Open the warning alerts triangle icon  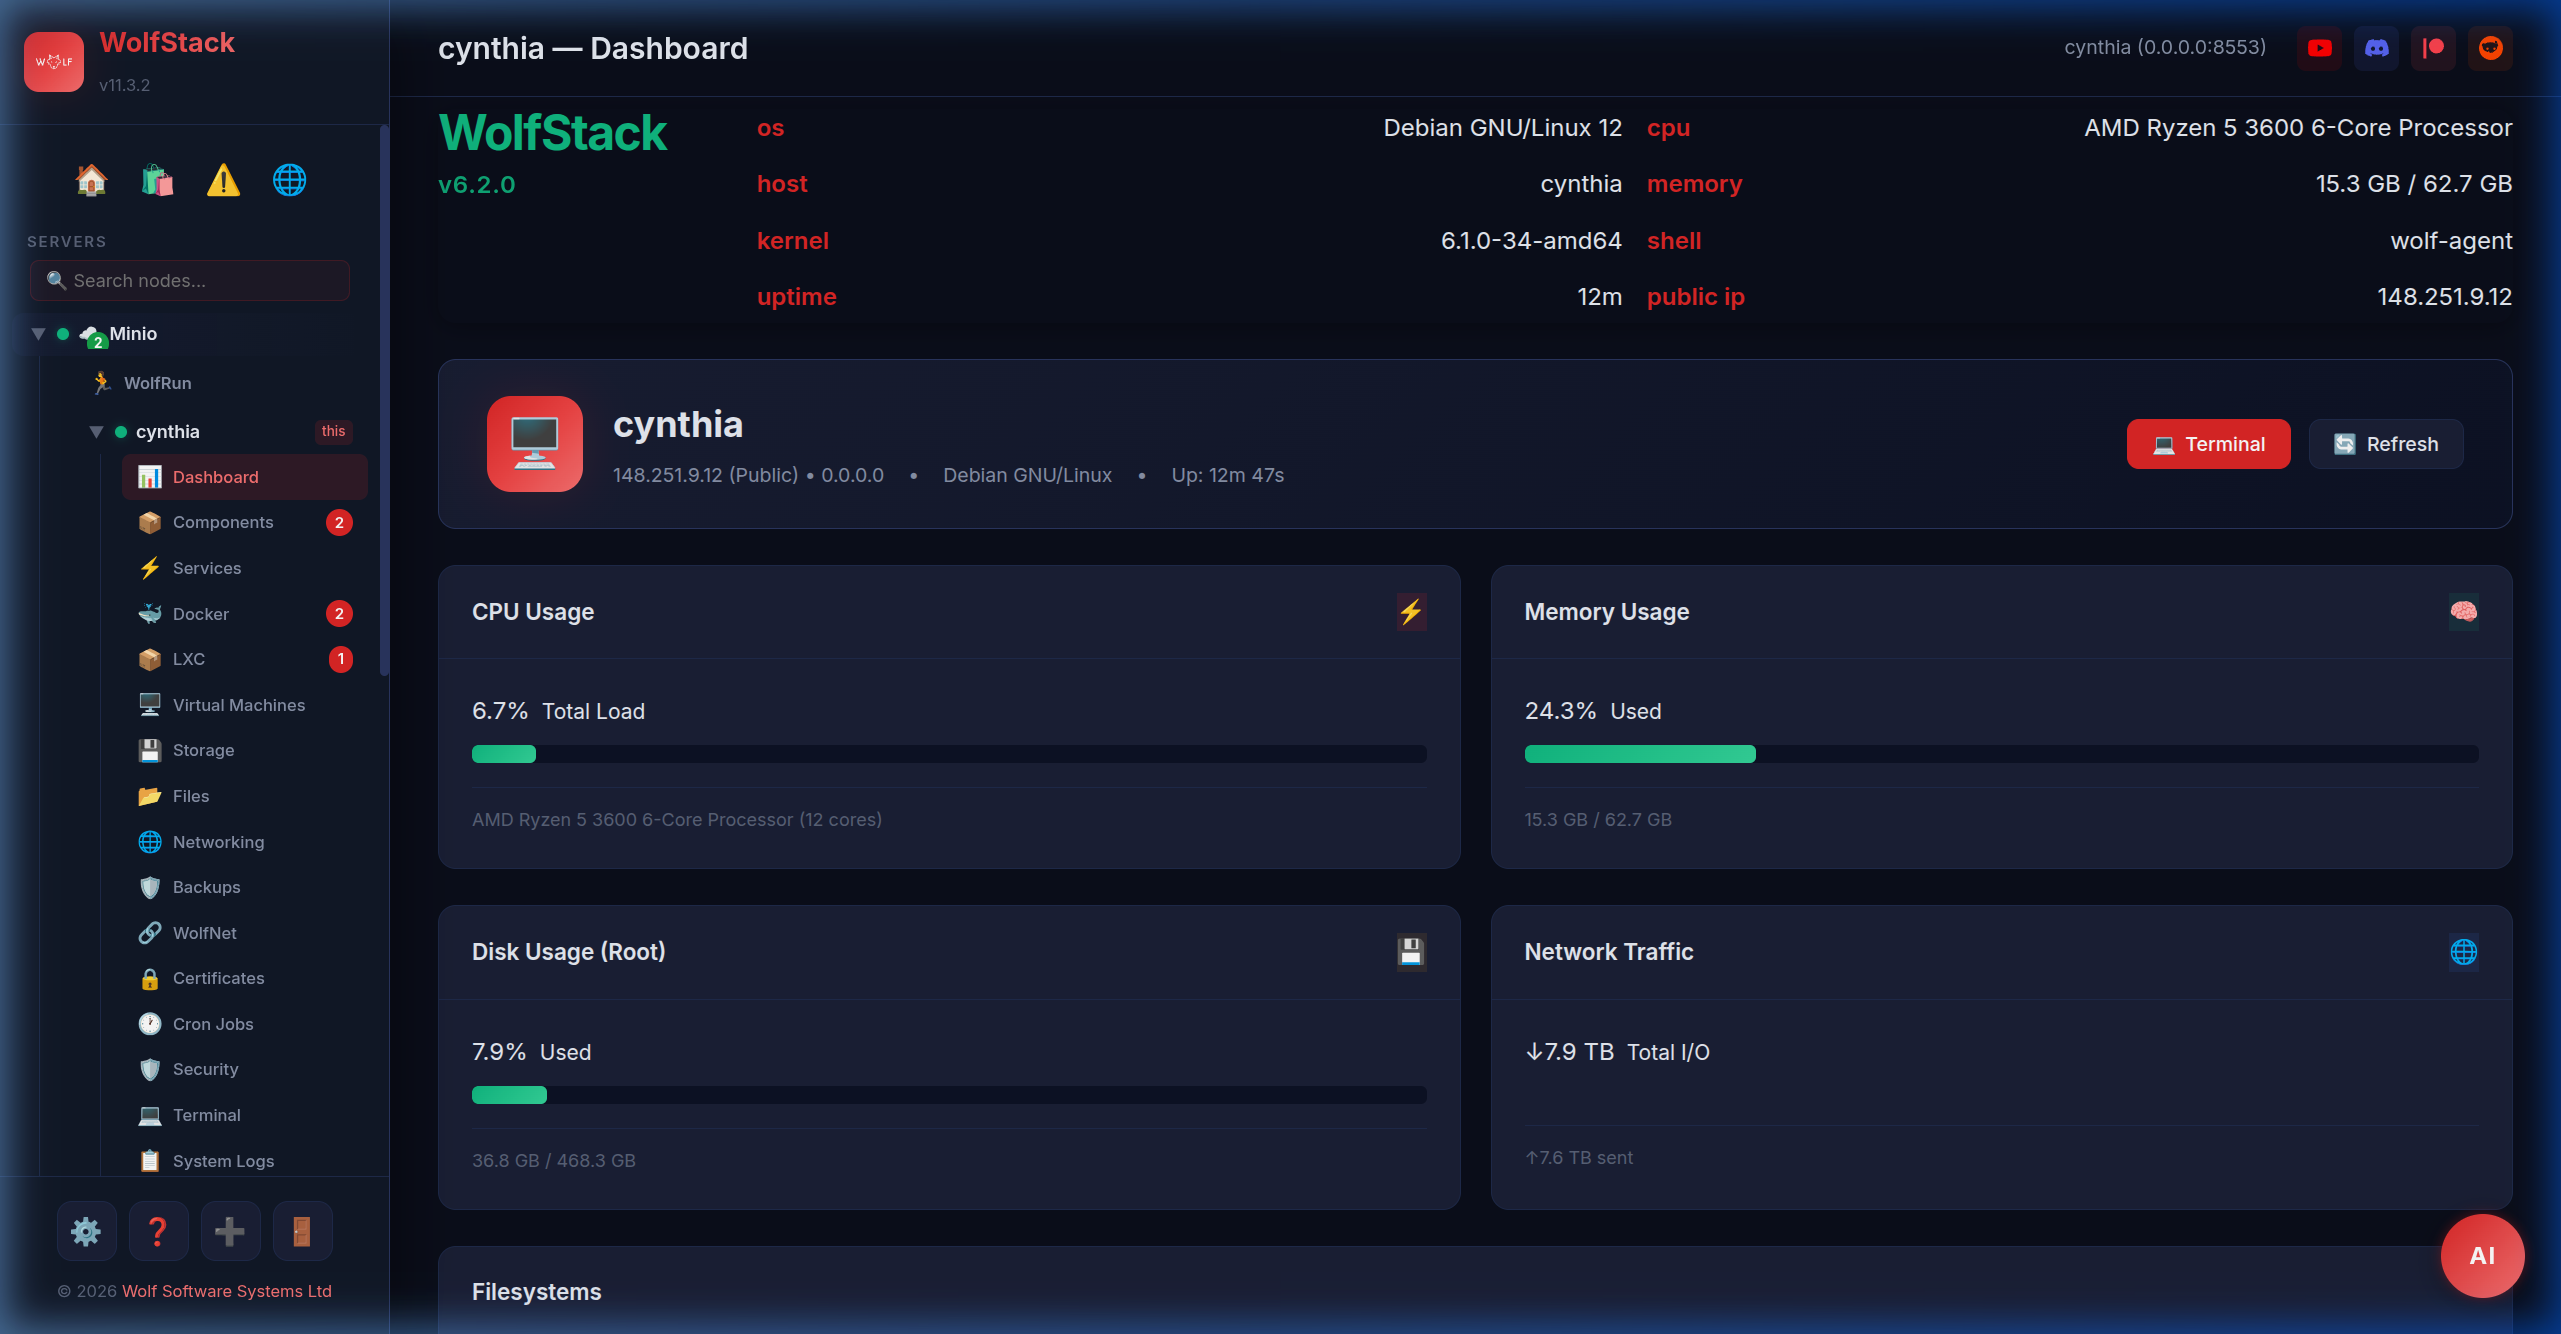click(x=223, y=180)
